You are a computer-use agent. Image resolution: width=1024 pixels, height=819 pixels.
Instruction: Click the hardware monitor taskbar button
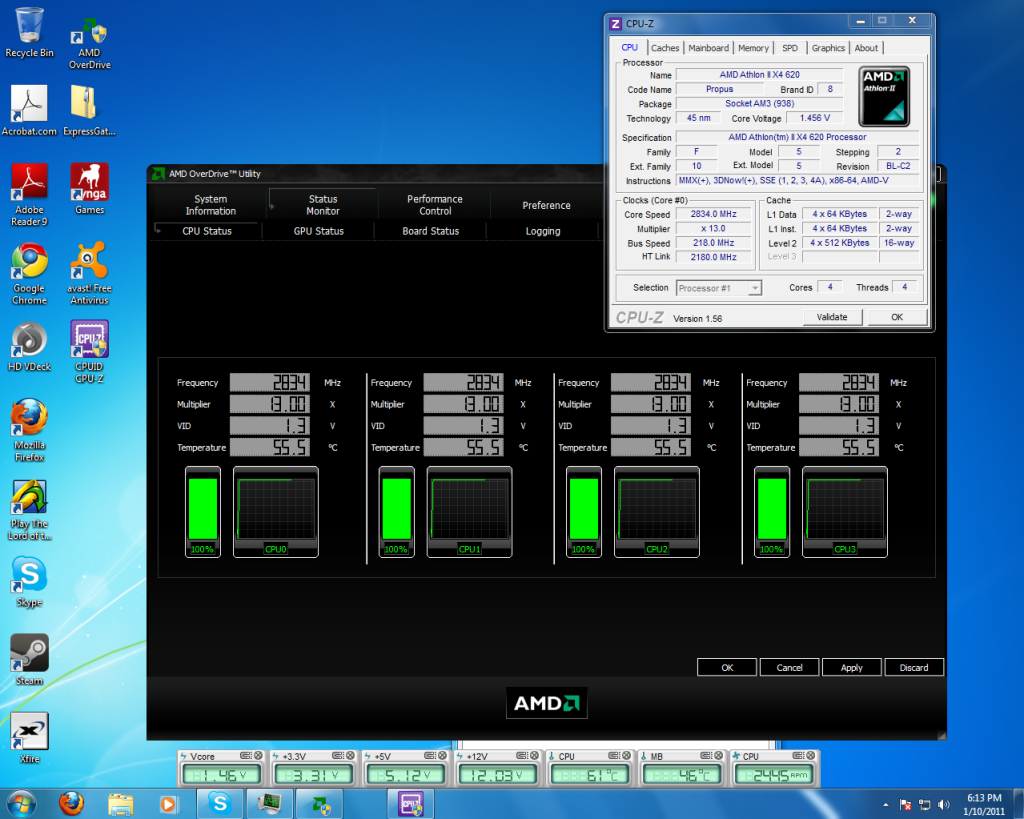(x=269, y=804)
